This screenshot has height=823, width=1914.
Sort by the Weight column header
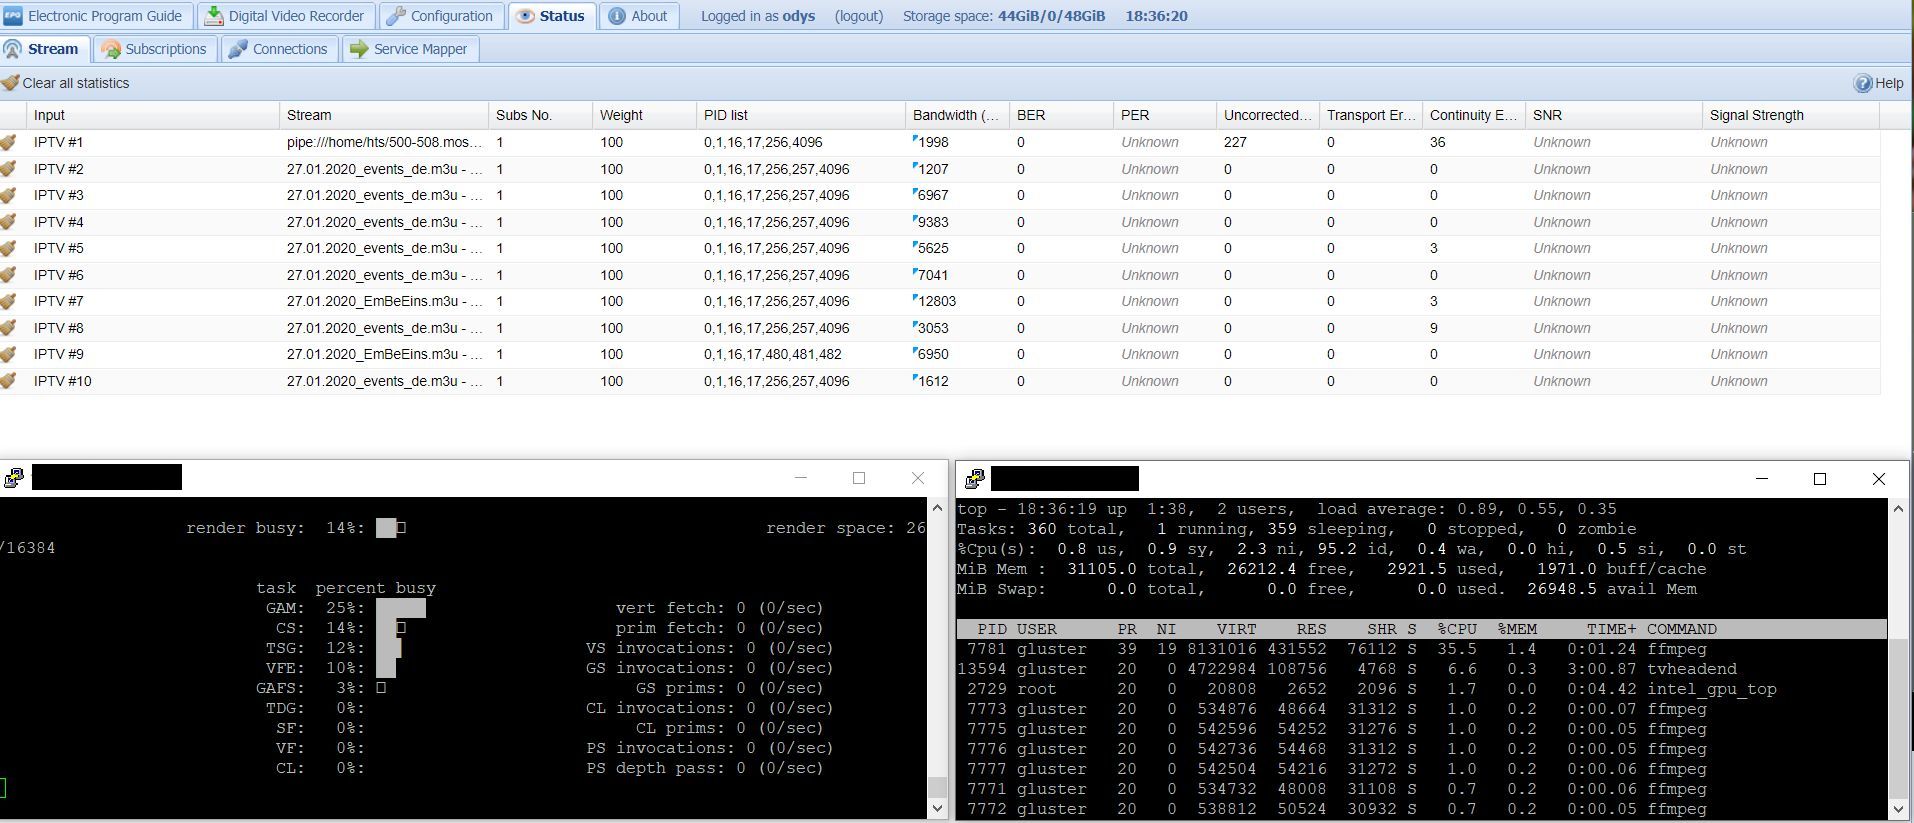(x=645, y=115)
